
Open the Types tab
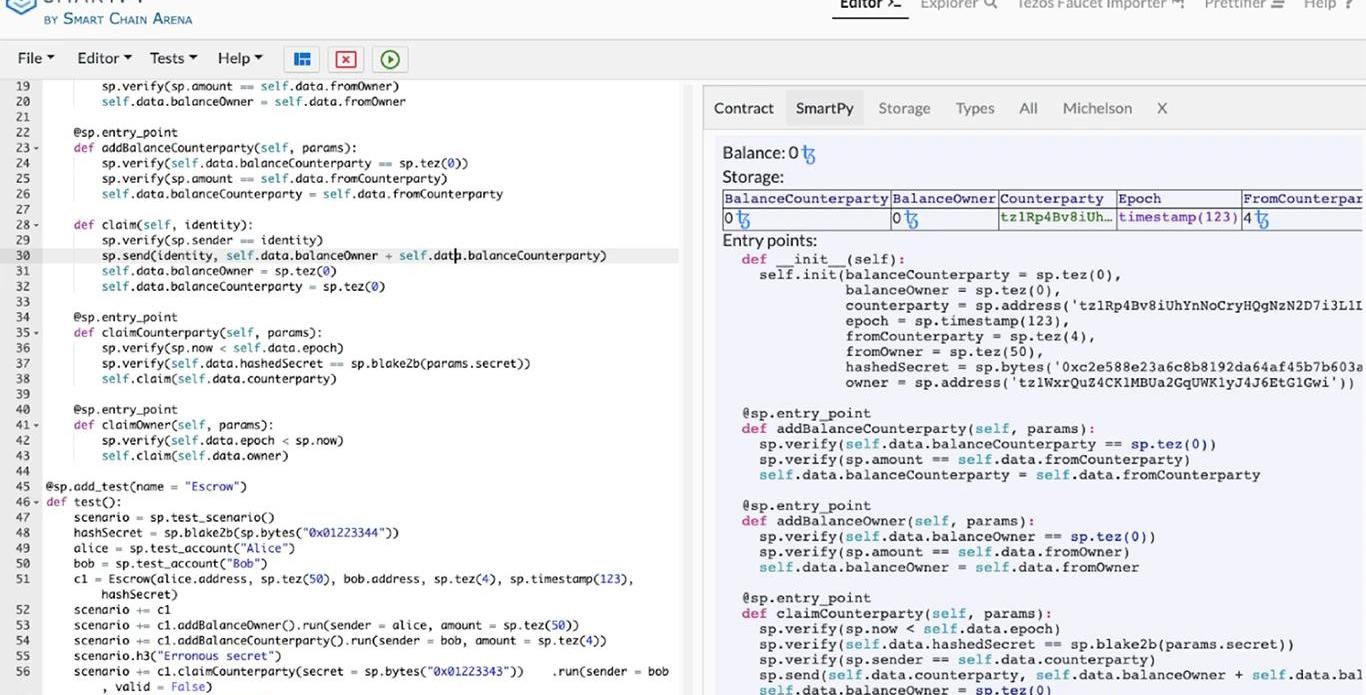point(974,108)
